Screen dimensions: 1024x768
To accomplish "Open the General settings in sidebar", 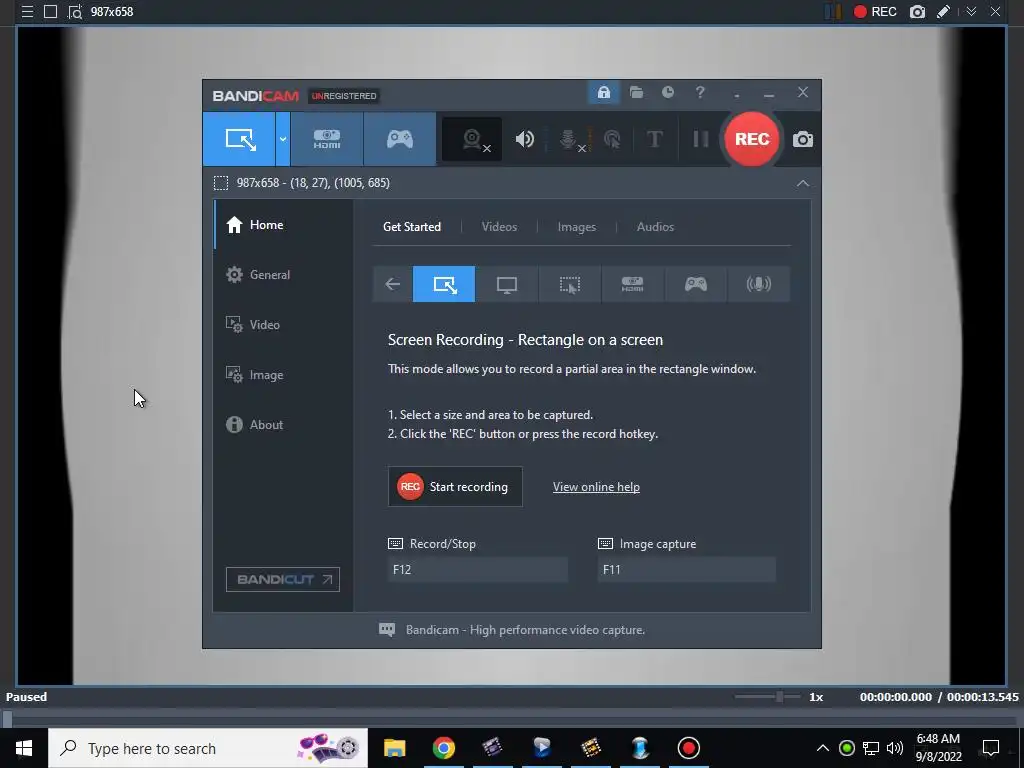I will 283,275.
